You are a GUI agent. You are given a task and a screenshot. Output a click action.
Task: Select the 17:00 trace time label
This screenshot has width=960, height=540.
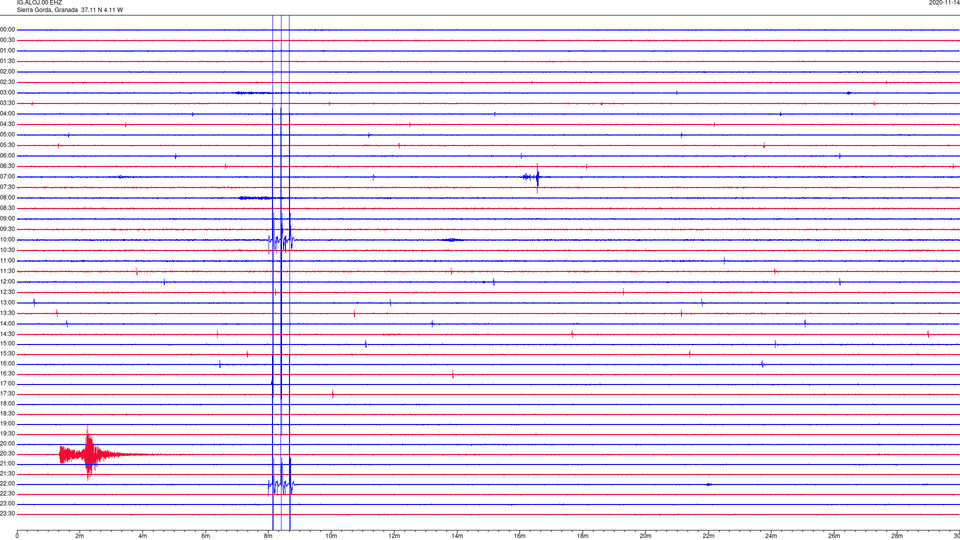point(8,384)
